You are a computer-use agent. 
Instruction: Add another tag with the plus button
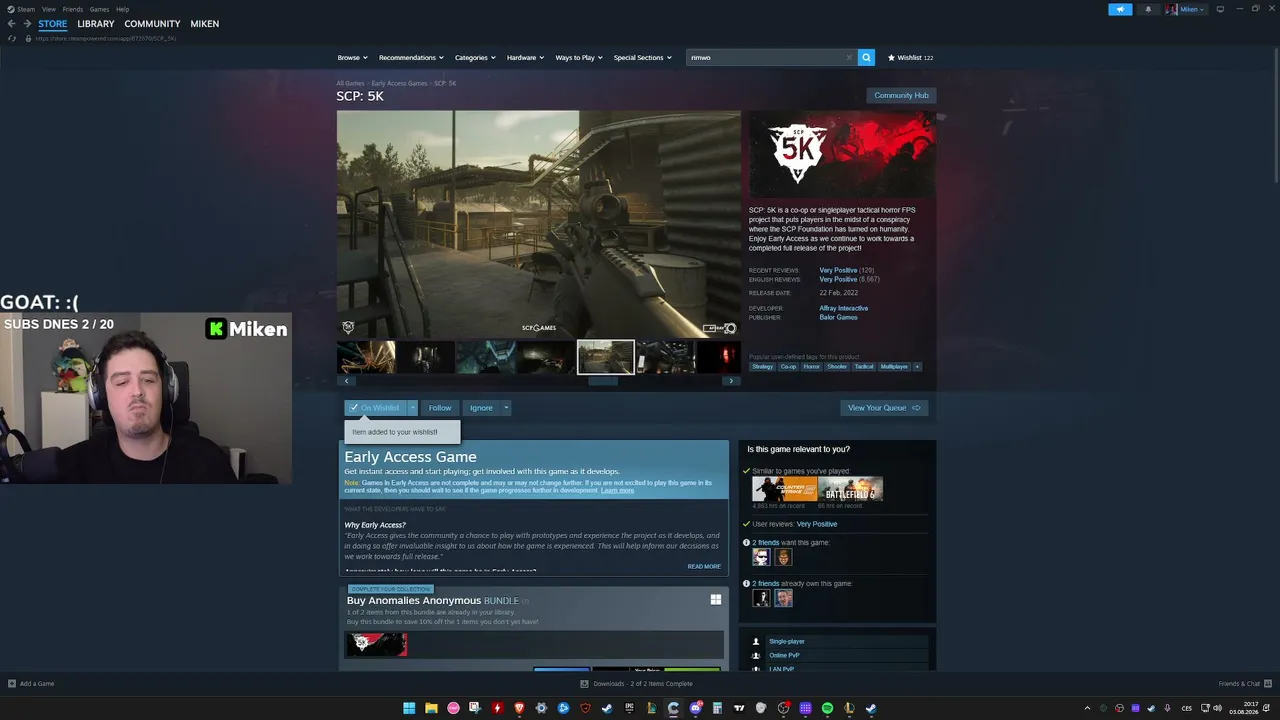pos(917,366)
